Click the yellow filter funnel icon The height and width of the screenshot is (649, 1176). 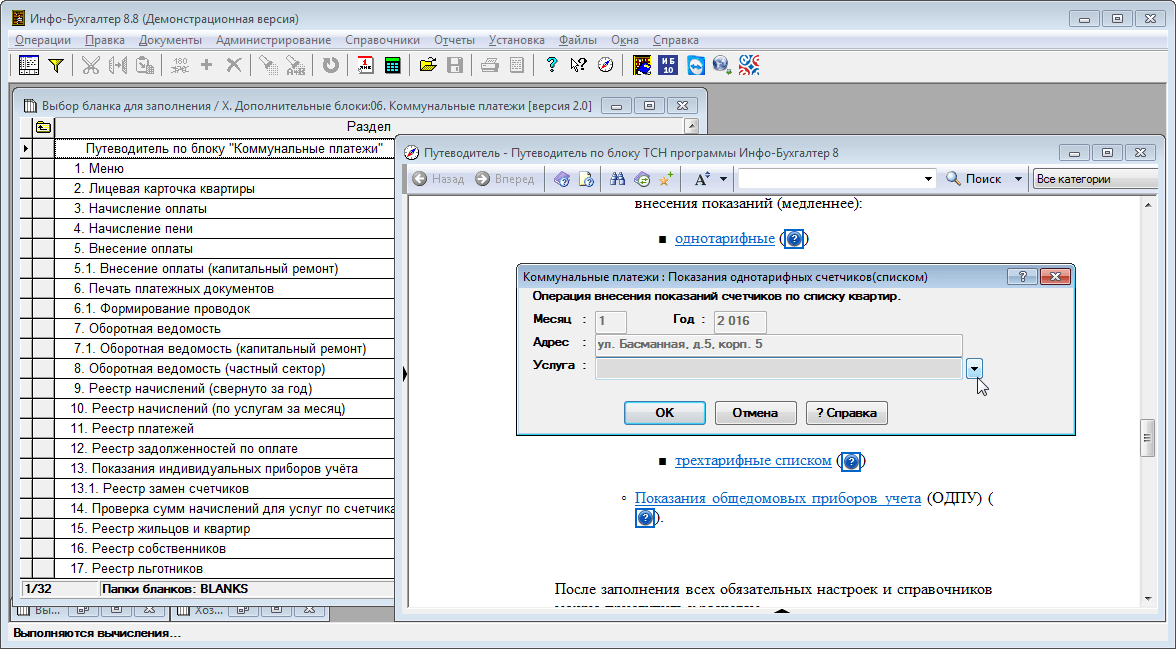click(56, 65)
